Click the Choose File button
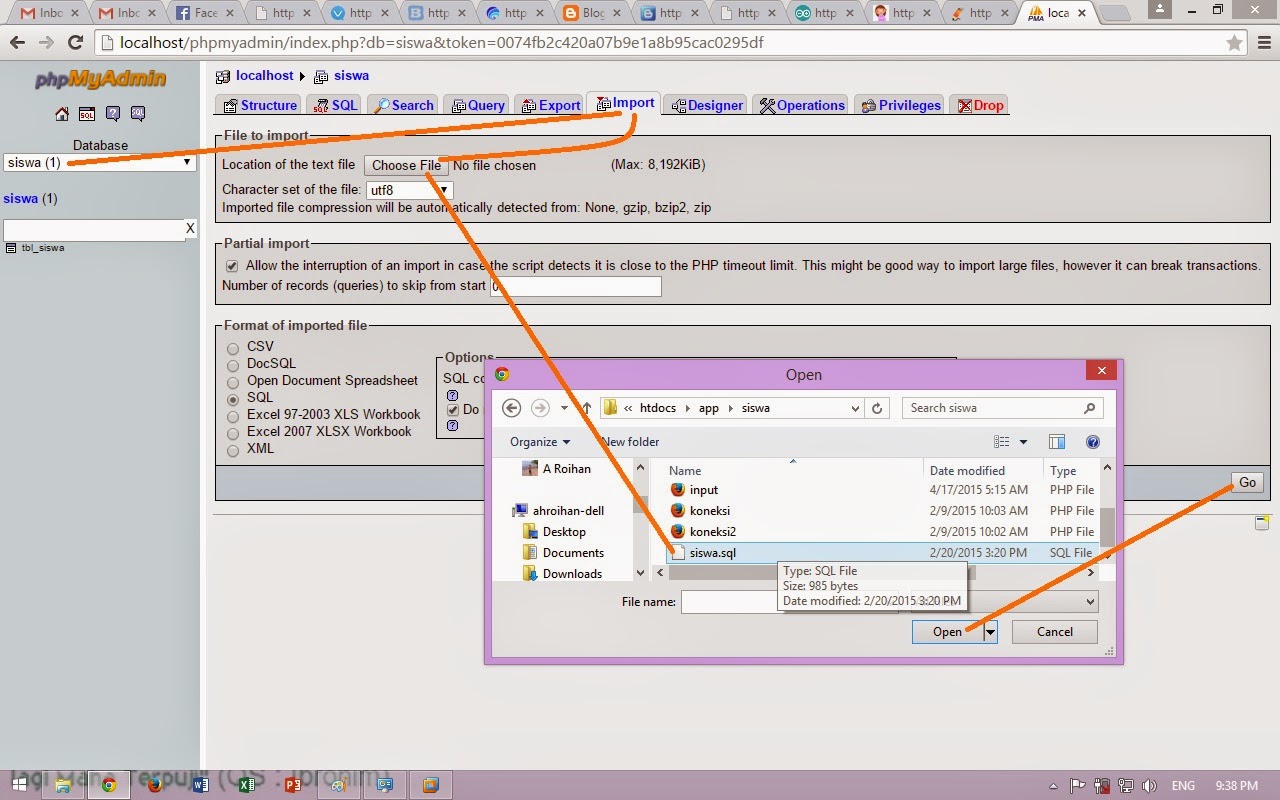 click(405, 165)
